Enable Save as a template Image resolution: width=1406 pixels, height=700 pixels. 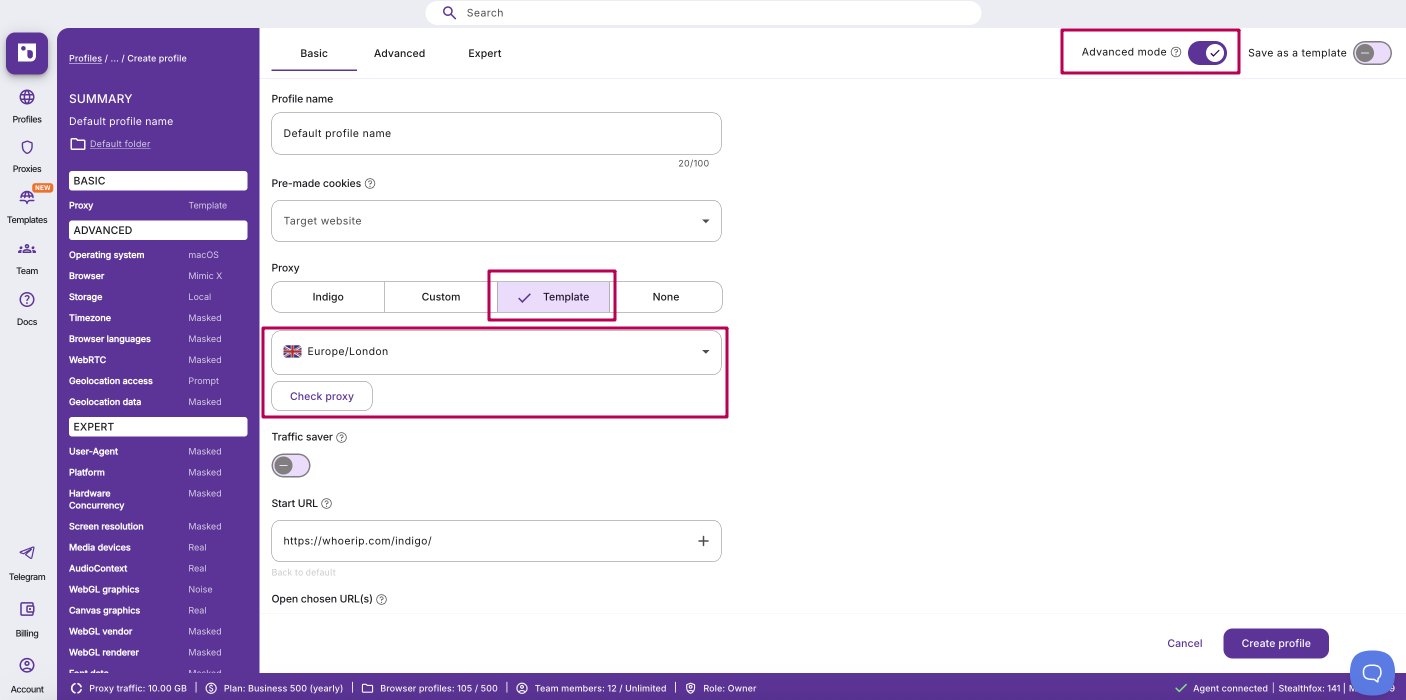(x=1373, y=52)
